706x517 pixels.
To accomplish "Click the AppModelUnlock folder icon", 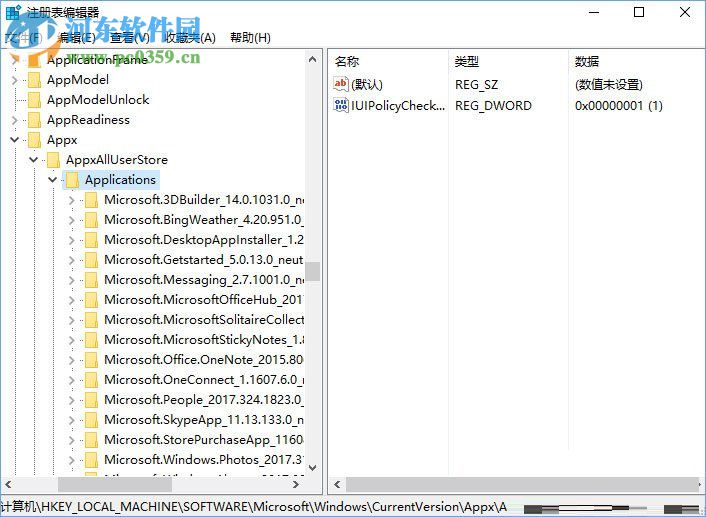I will coord(34,100).
